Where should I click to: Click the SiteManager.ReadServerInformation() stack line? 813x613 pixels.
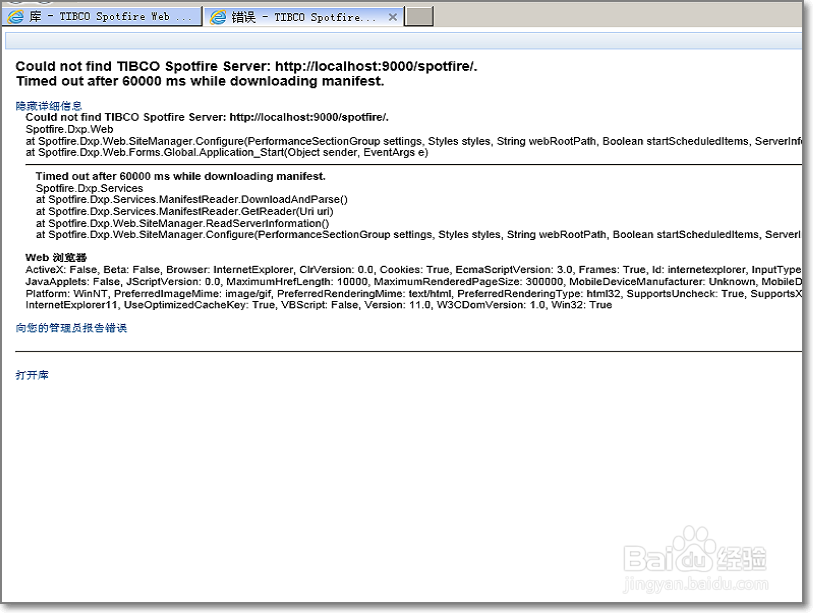point(183,224)
